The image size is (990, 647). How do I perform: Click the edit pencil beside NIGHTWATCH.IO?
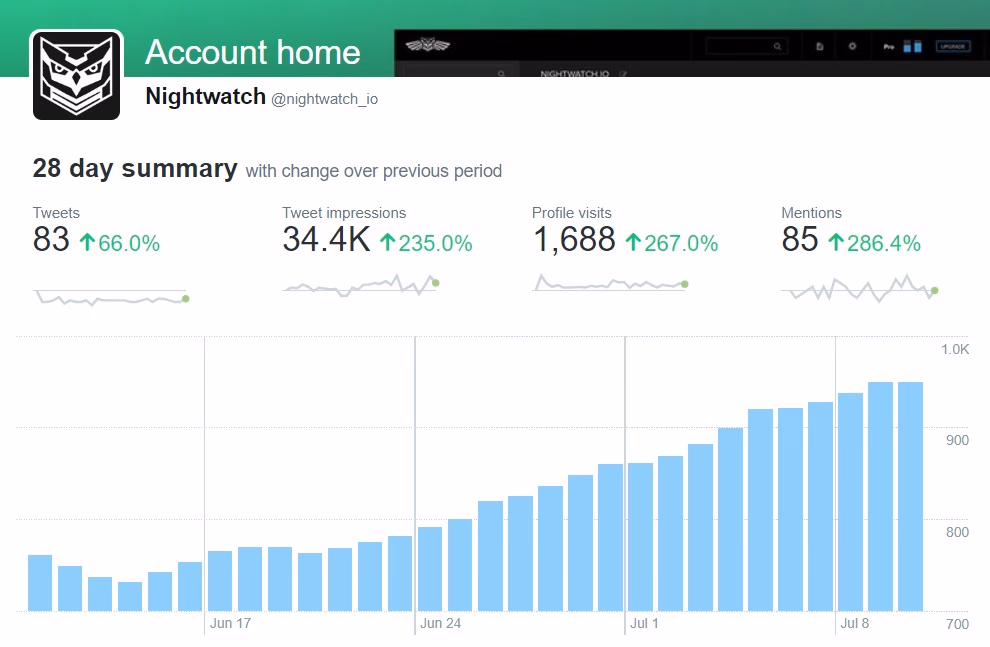pyautogui.click(x=623, y=73)
